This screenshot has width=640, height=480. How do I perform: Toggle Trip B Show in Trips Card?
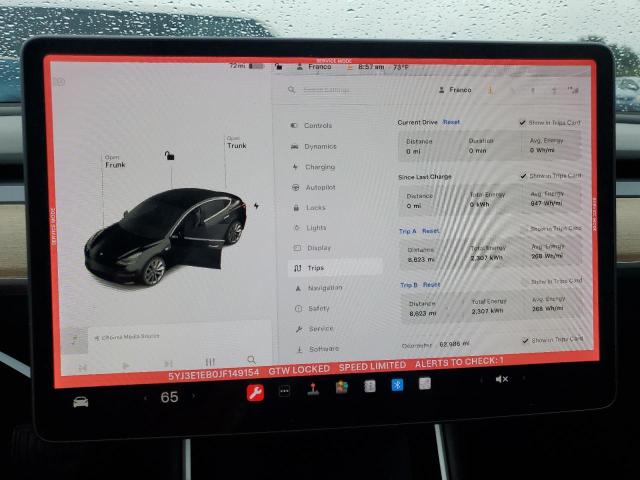point(525,282)
